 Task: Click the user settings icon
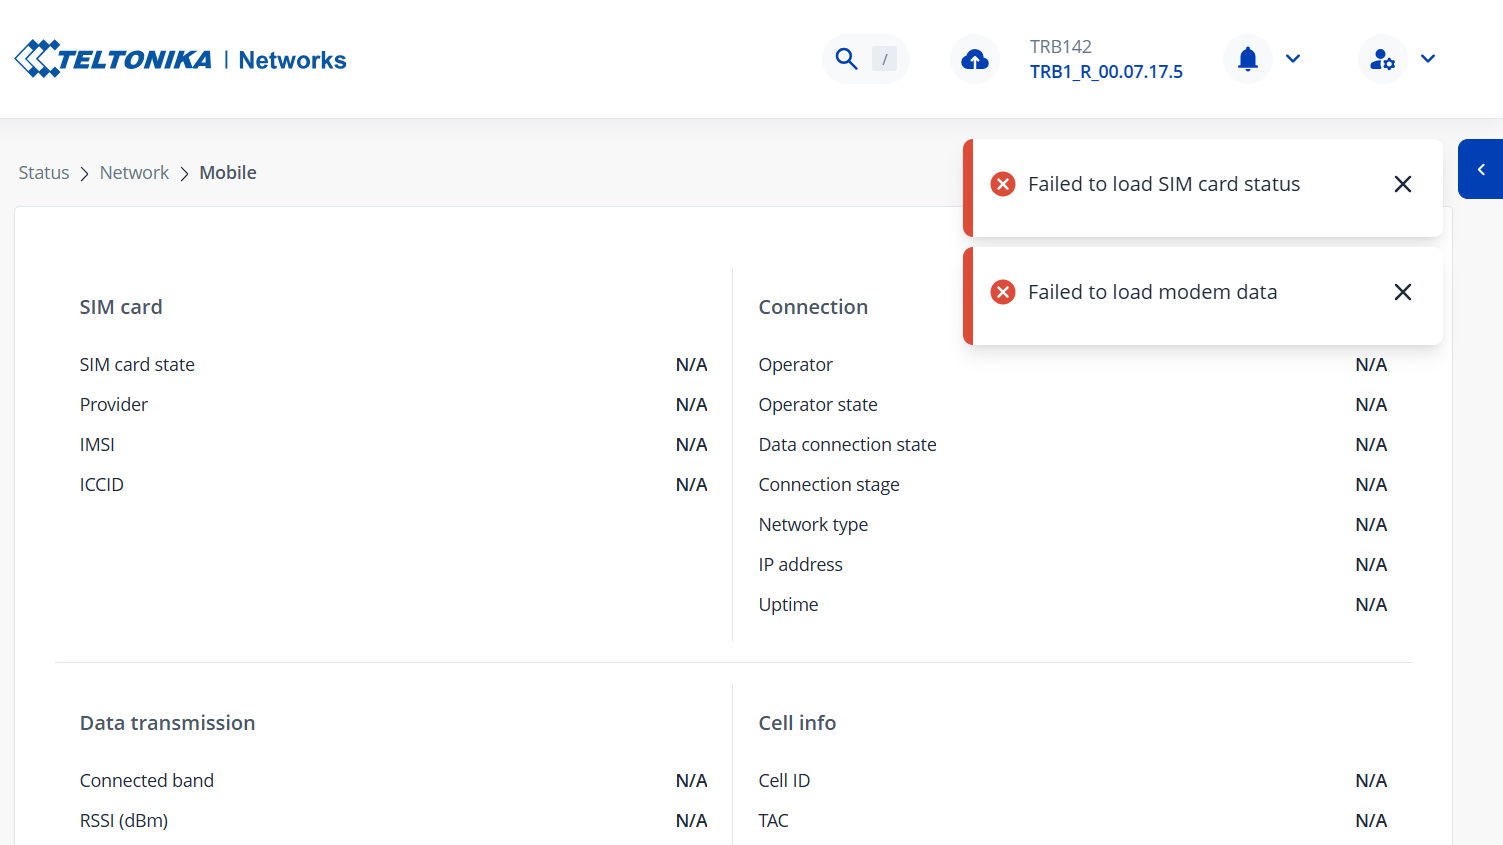tap(1382, 60)
